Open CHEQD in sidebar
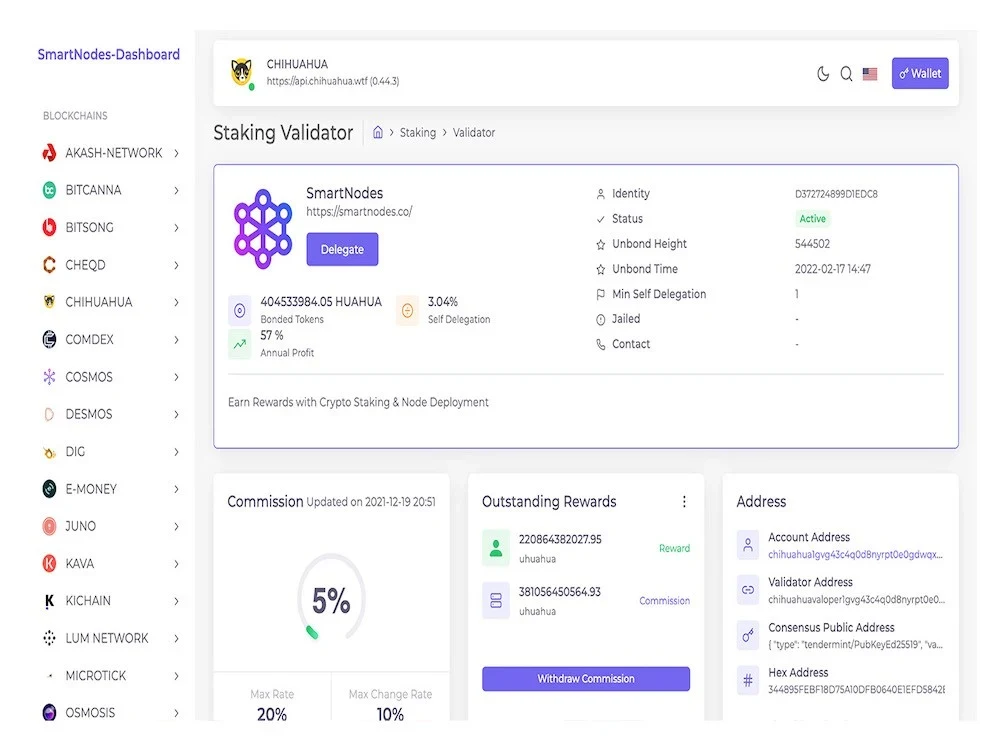The width and height of the screenshot is (1000, 750). (111, 265)
